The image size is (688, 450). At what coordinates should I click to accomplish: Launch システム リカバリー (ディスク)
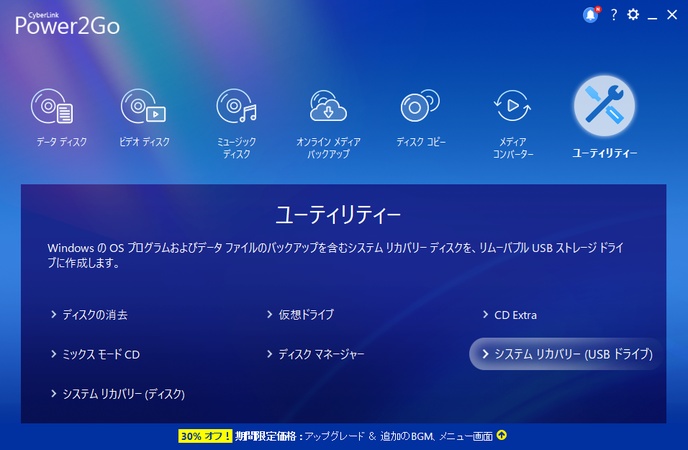pyautogui.click(x=118, y=393)
